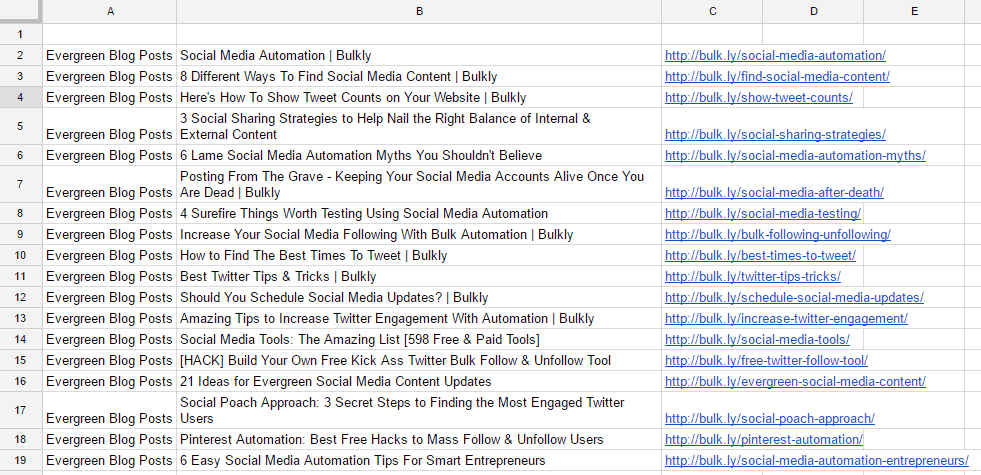Open the best-times-to-tweet link
This screenshot has width=981, height=475.
click(x=760, y=255)
